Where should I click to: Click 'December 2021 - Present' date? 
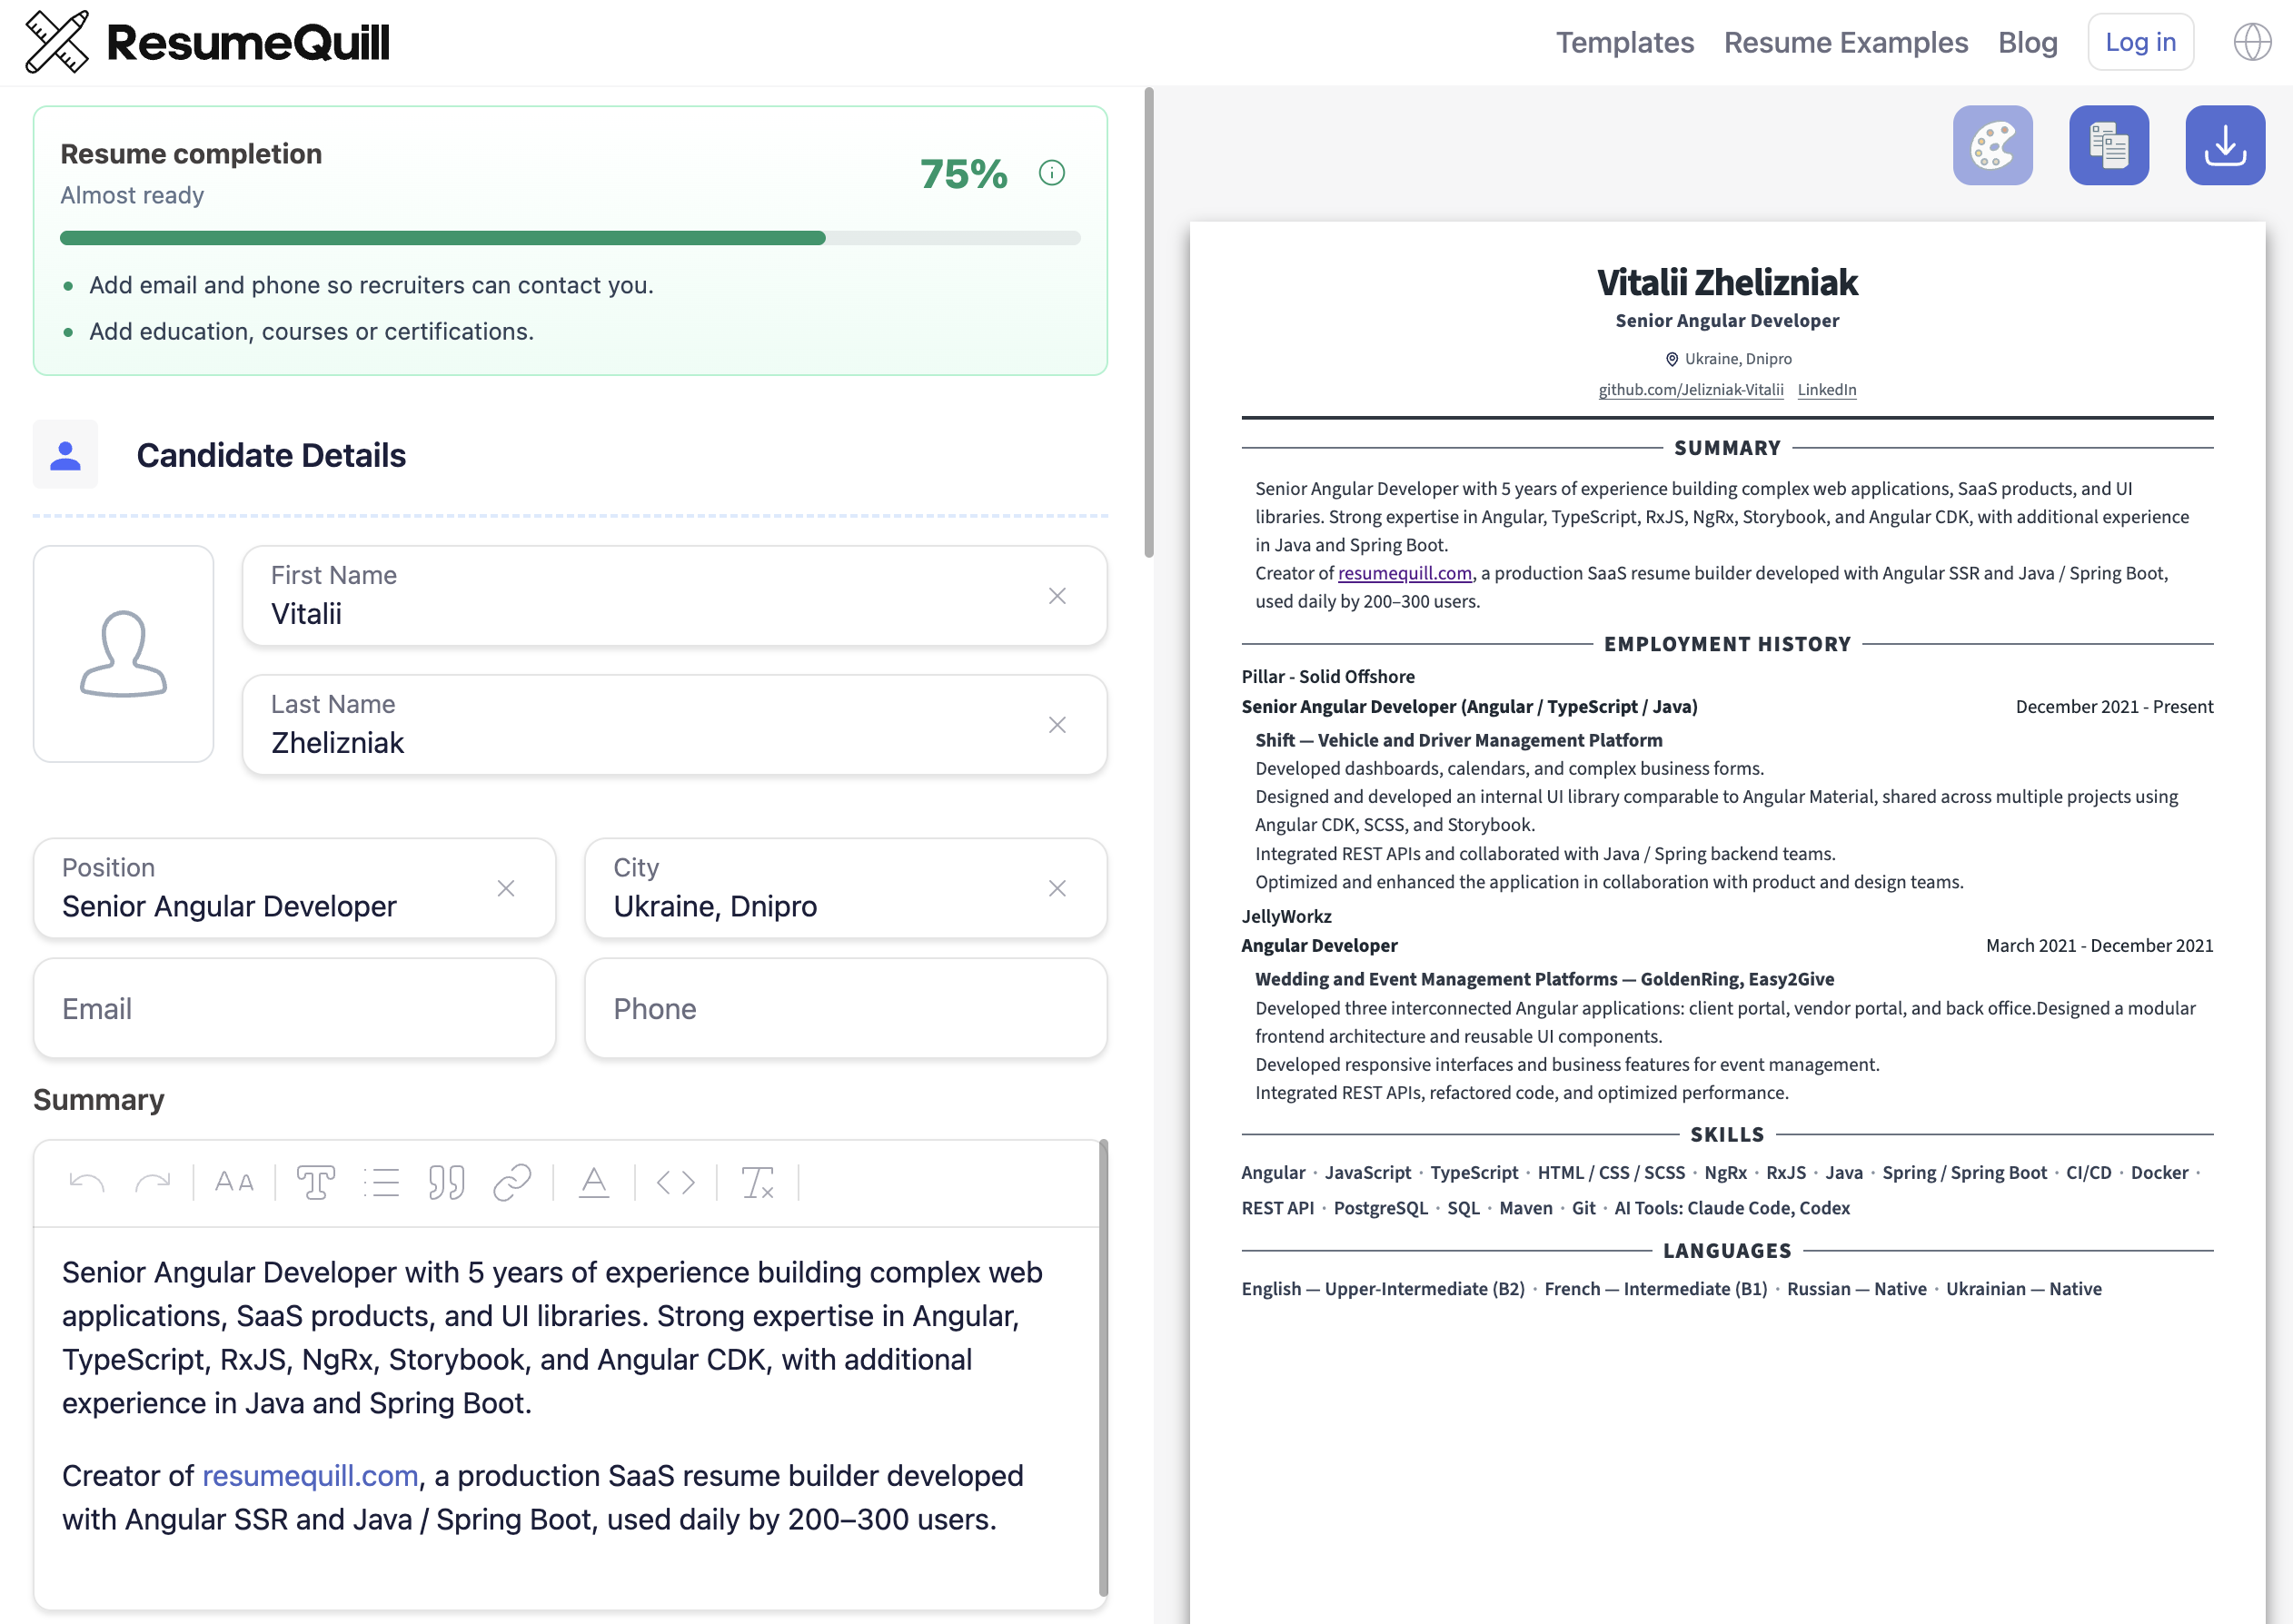(2113, 707)
